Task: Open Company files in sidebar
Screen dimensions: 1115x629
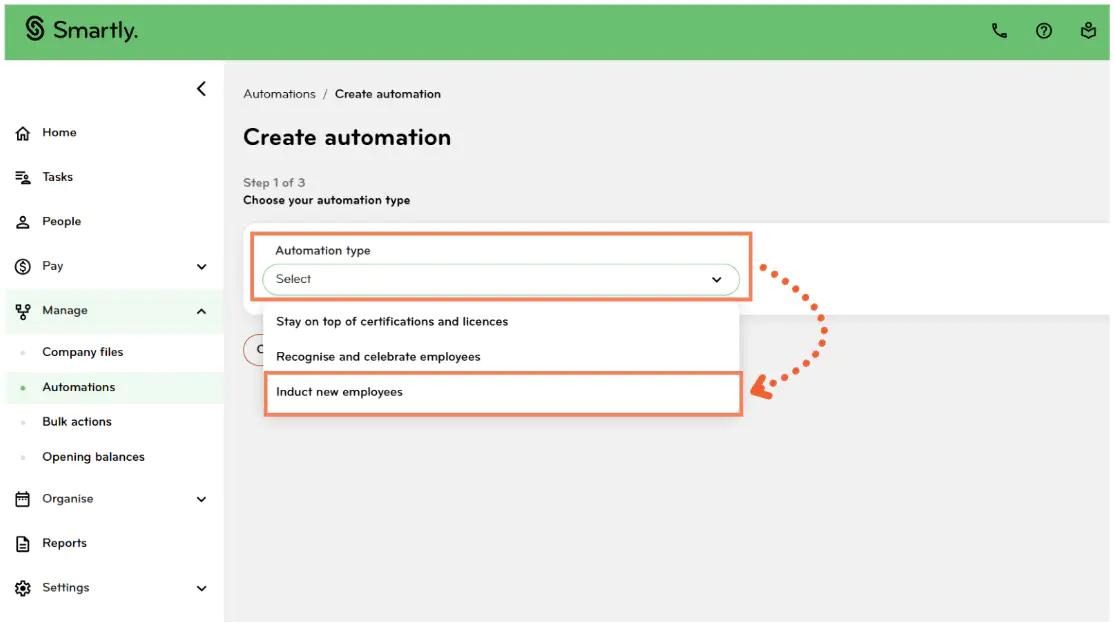Action: pyautogui.click(x=82, y=352)
